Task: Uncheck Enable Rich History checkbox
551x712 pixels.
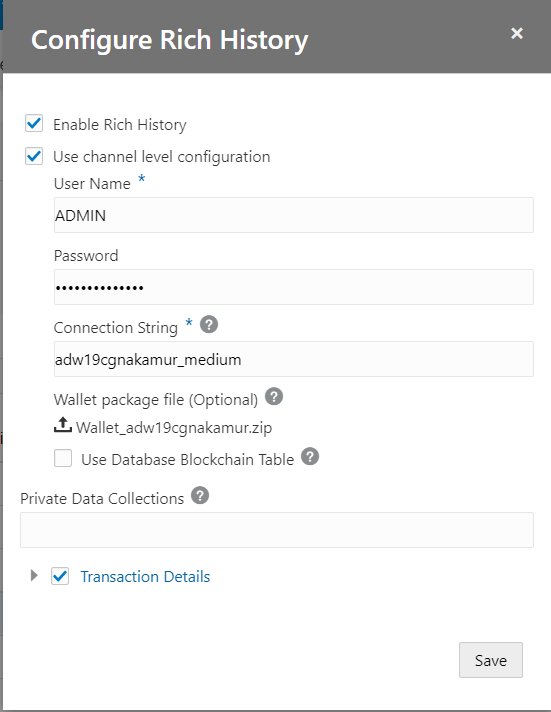Action: [34, 124]
